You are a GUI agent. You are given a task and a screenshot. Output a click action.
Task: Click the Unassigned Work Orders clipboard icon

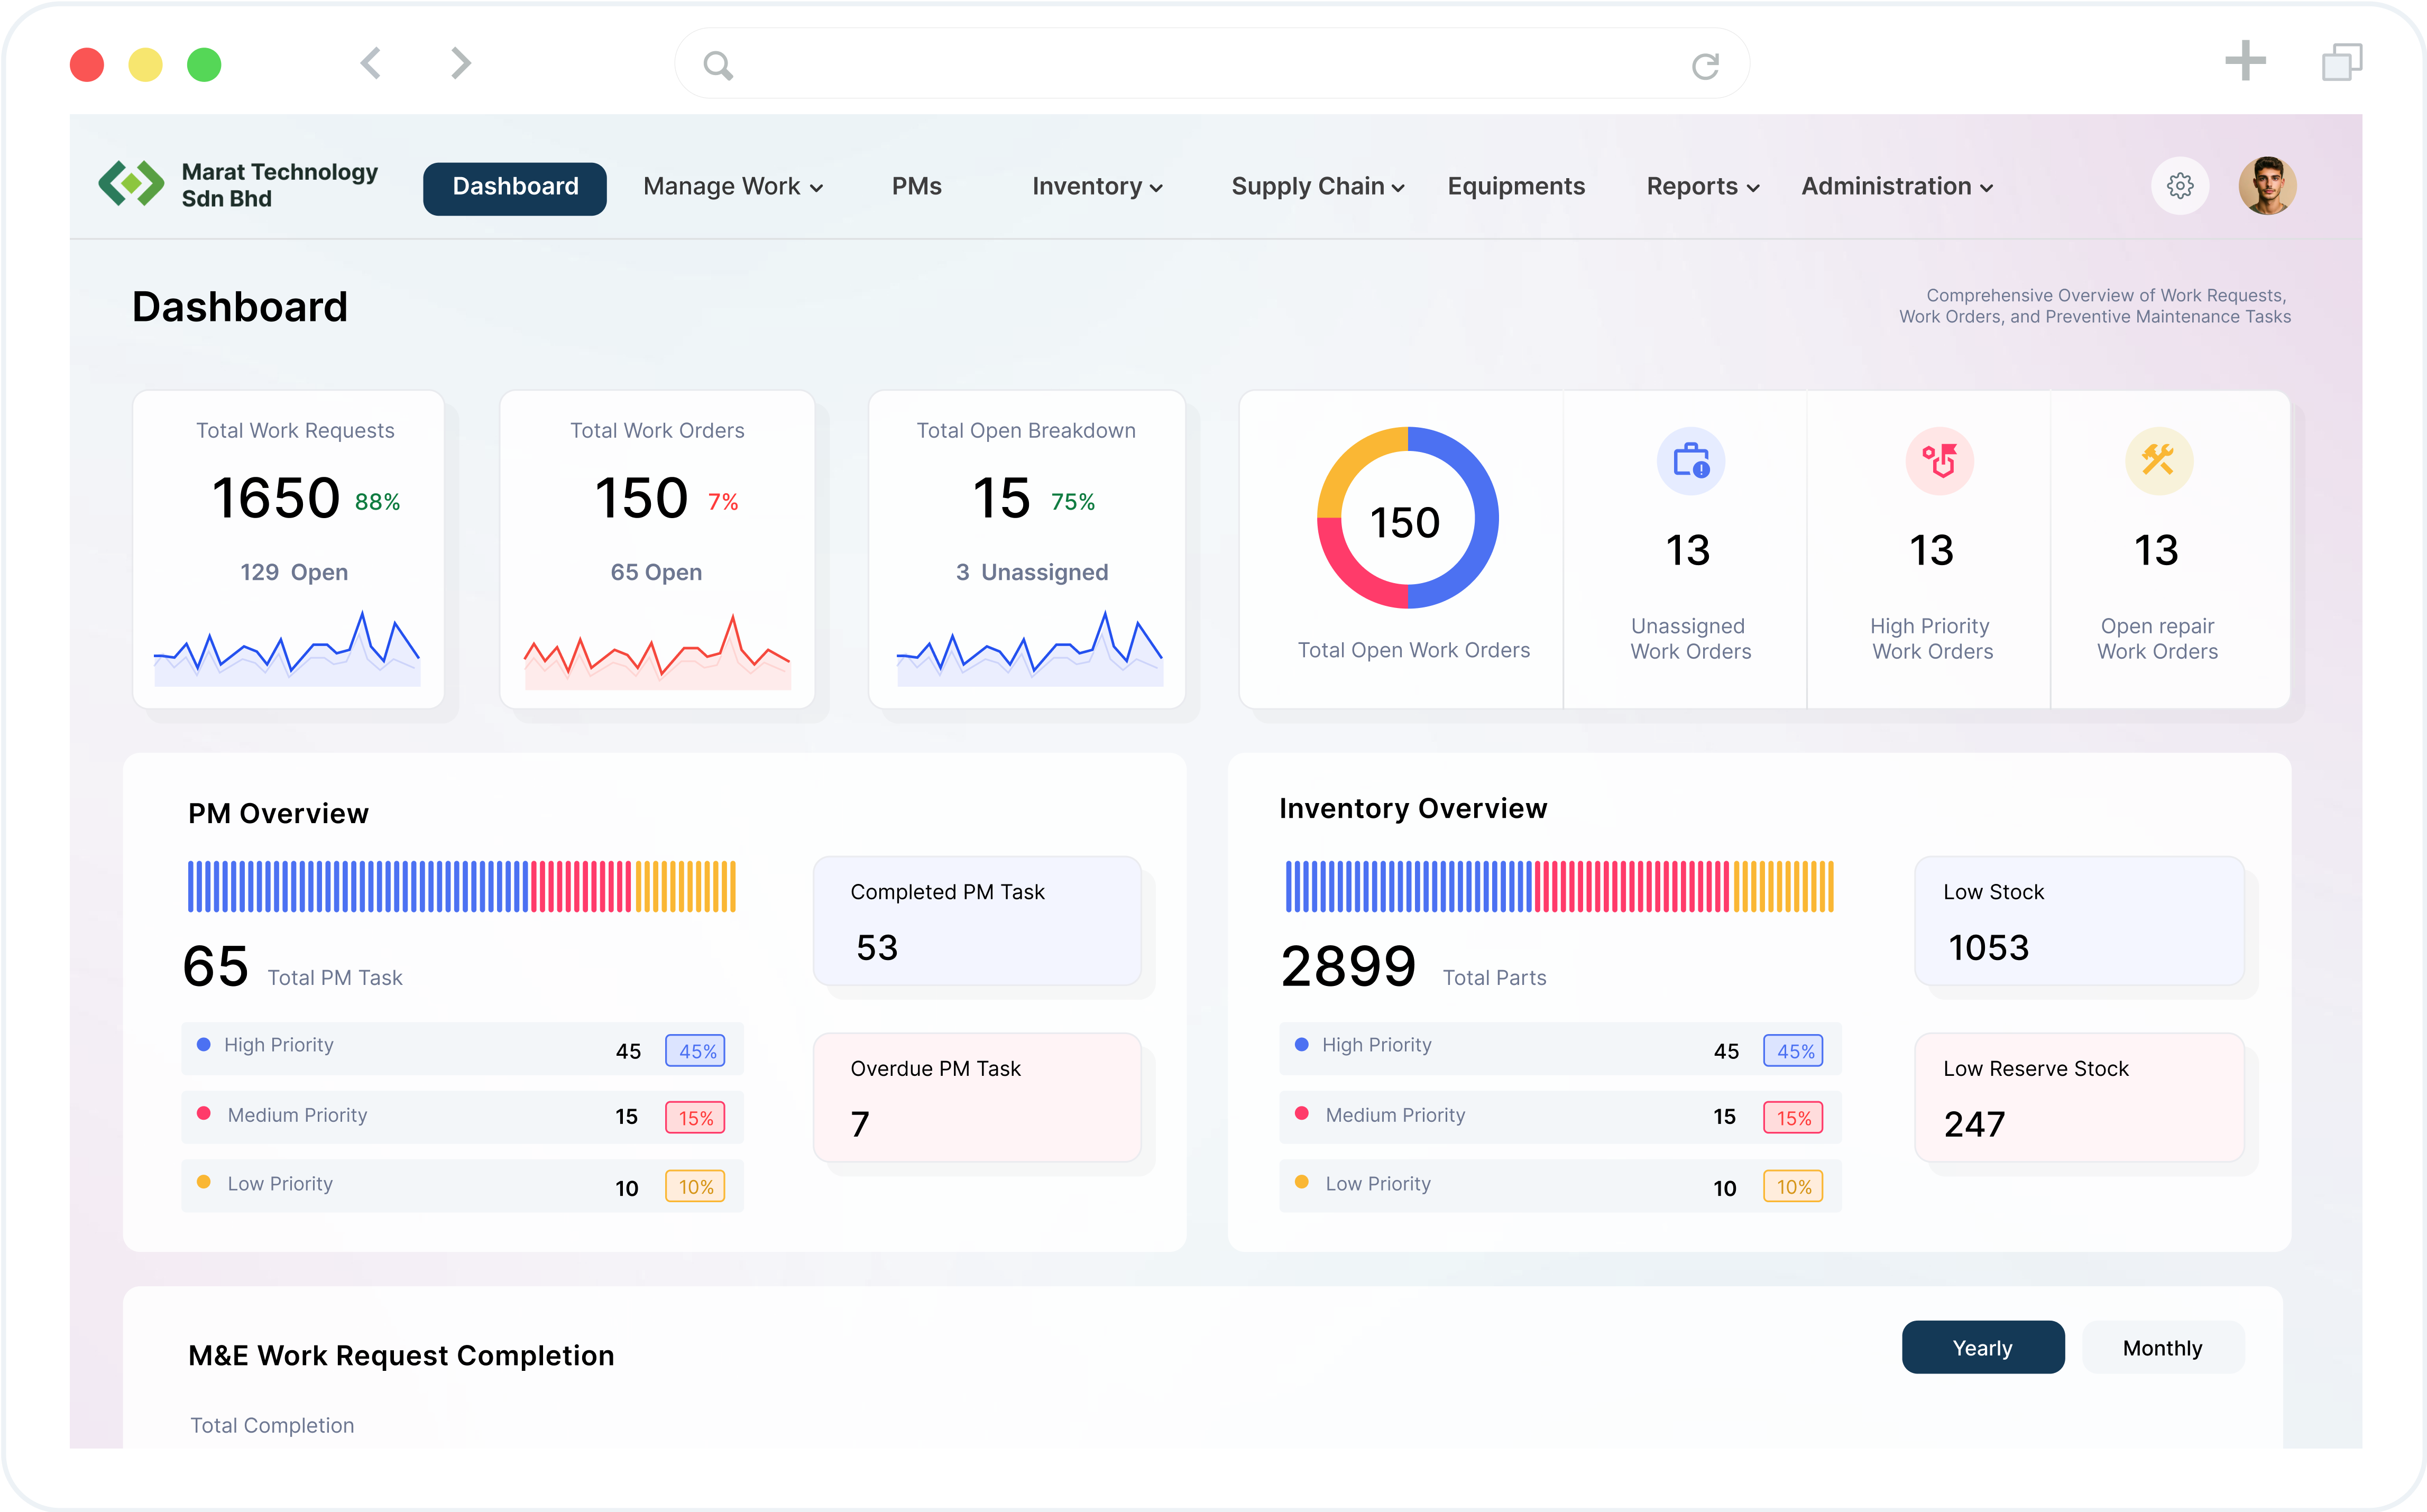pyautogui.click(x=1690, y=461)
